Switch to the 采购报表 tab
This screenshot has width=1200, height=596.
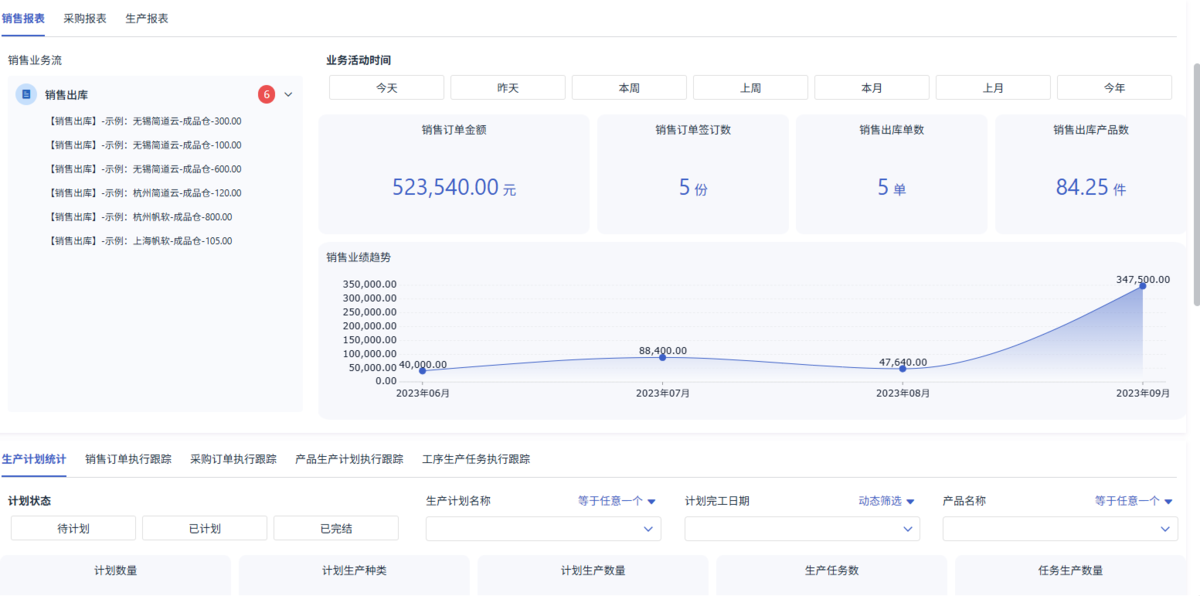click(85, 18)
